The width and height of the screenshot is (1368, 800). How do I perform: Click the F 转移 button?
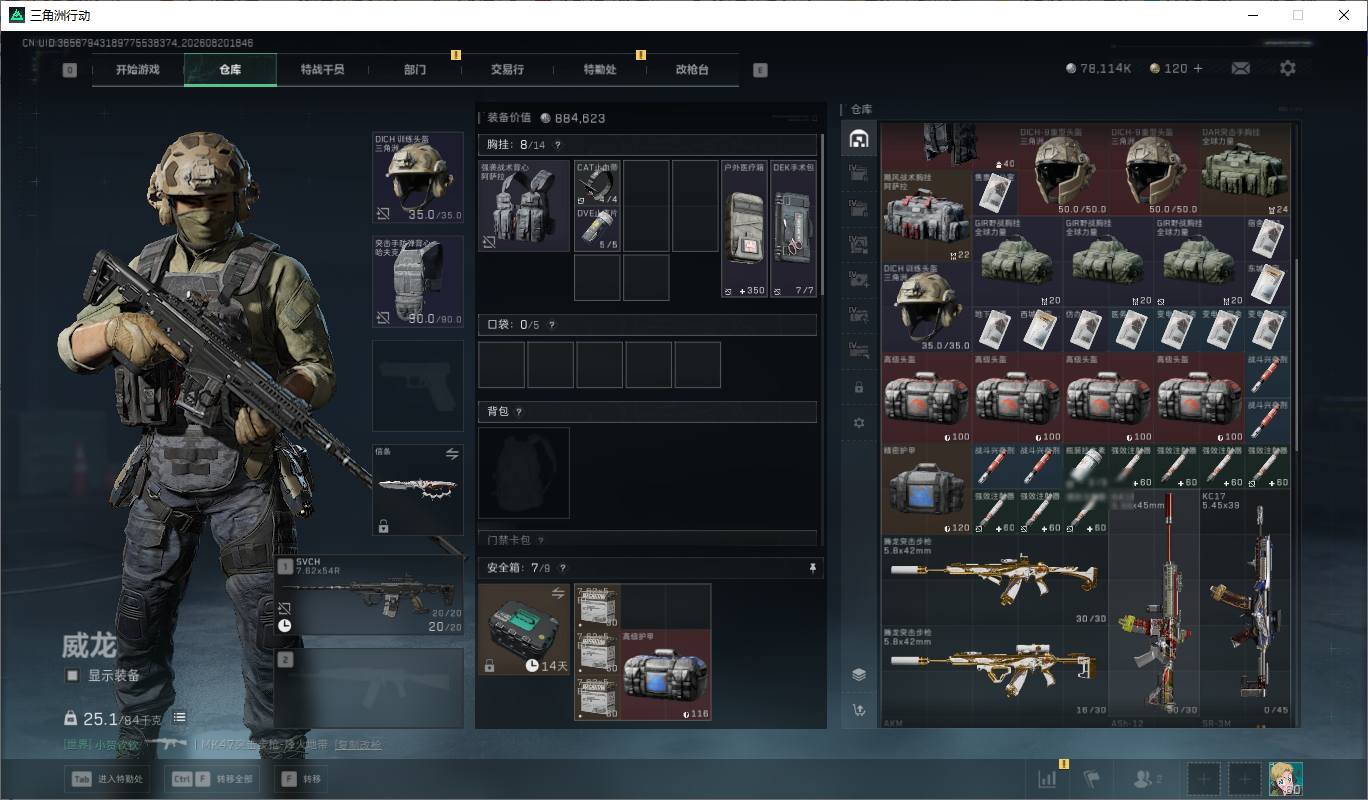point(301,779)
